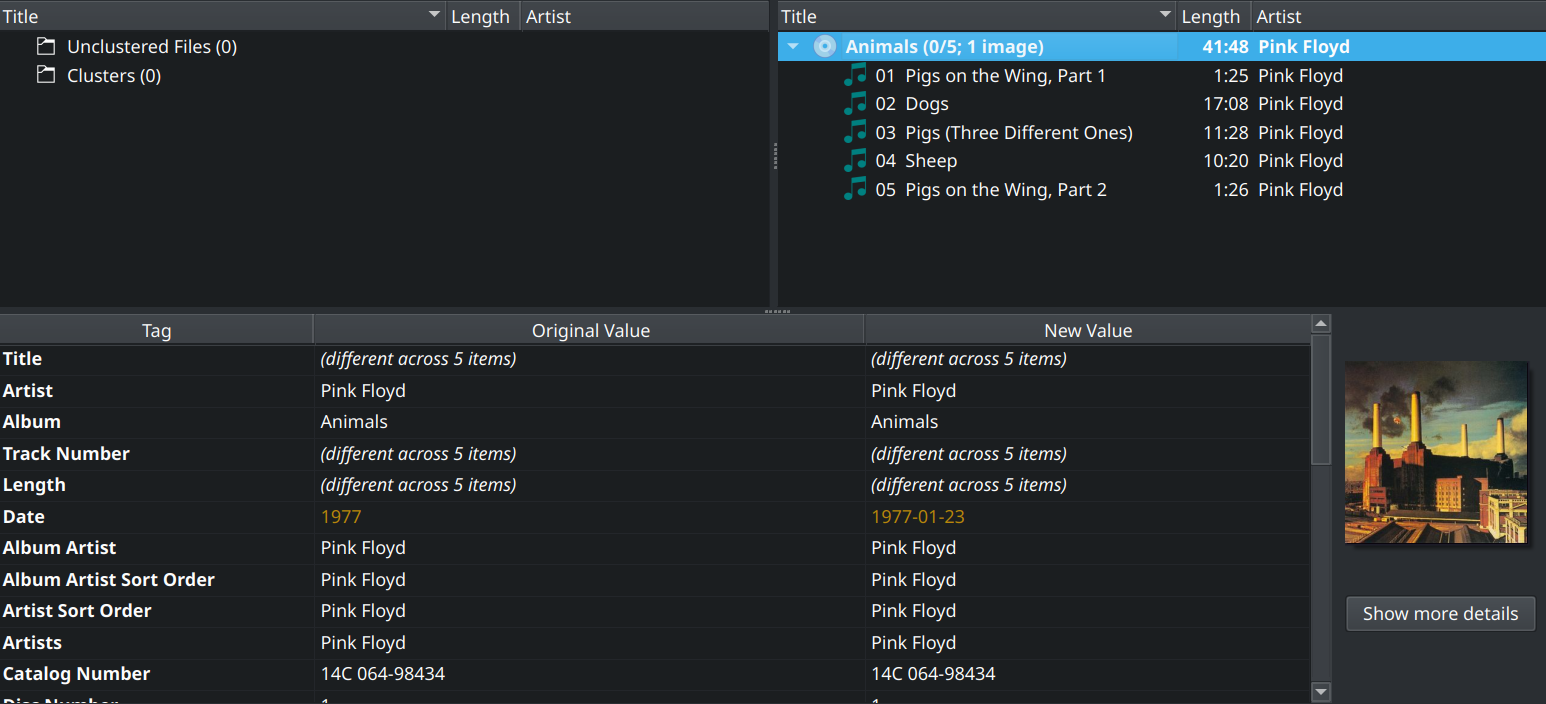This screenshot has height=704, width=1546.
Task: Select Animals (0/5; 1 image) album row
Action: pyautogui.click(x=1162, y=46)
